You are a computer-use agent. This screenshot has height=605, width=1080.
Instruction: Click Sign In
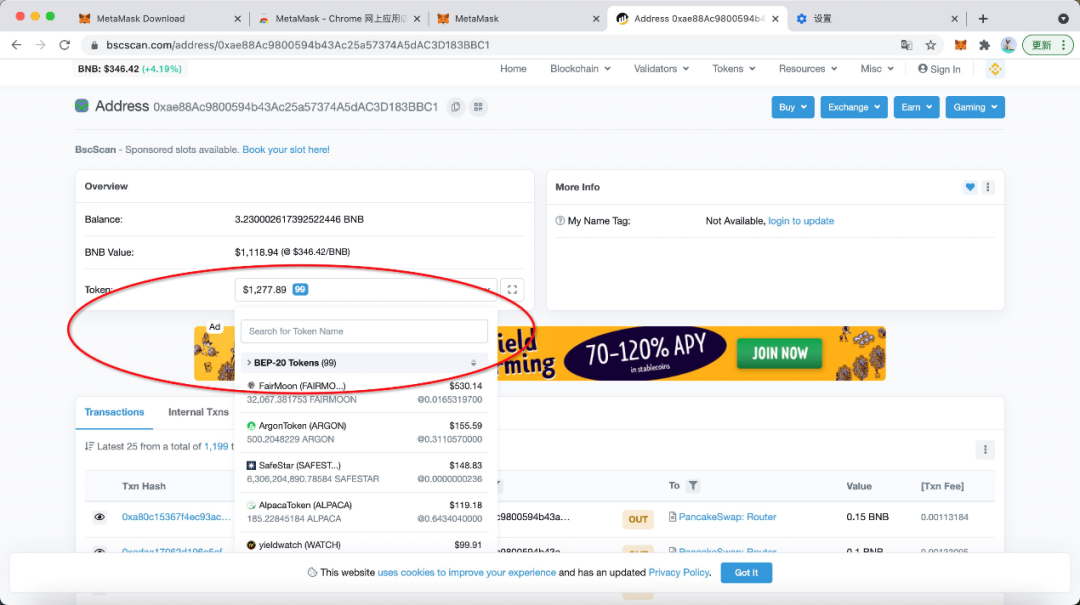[939, 69]
